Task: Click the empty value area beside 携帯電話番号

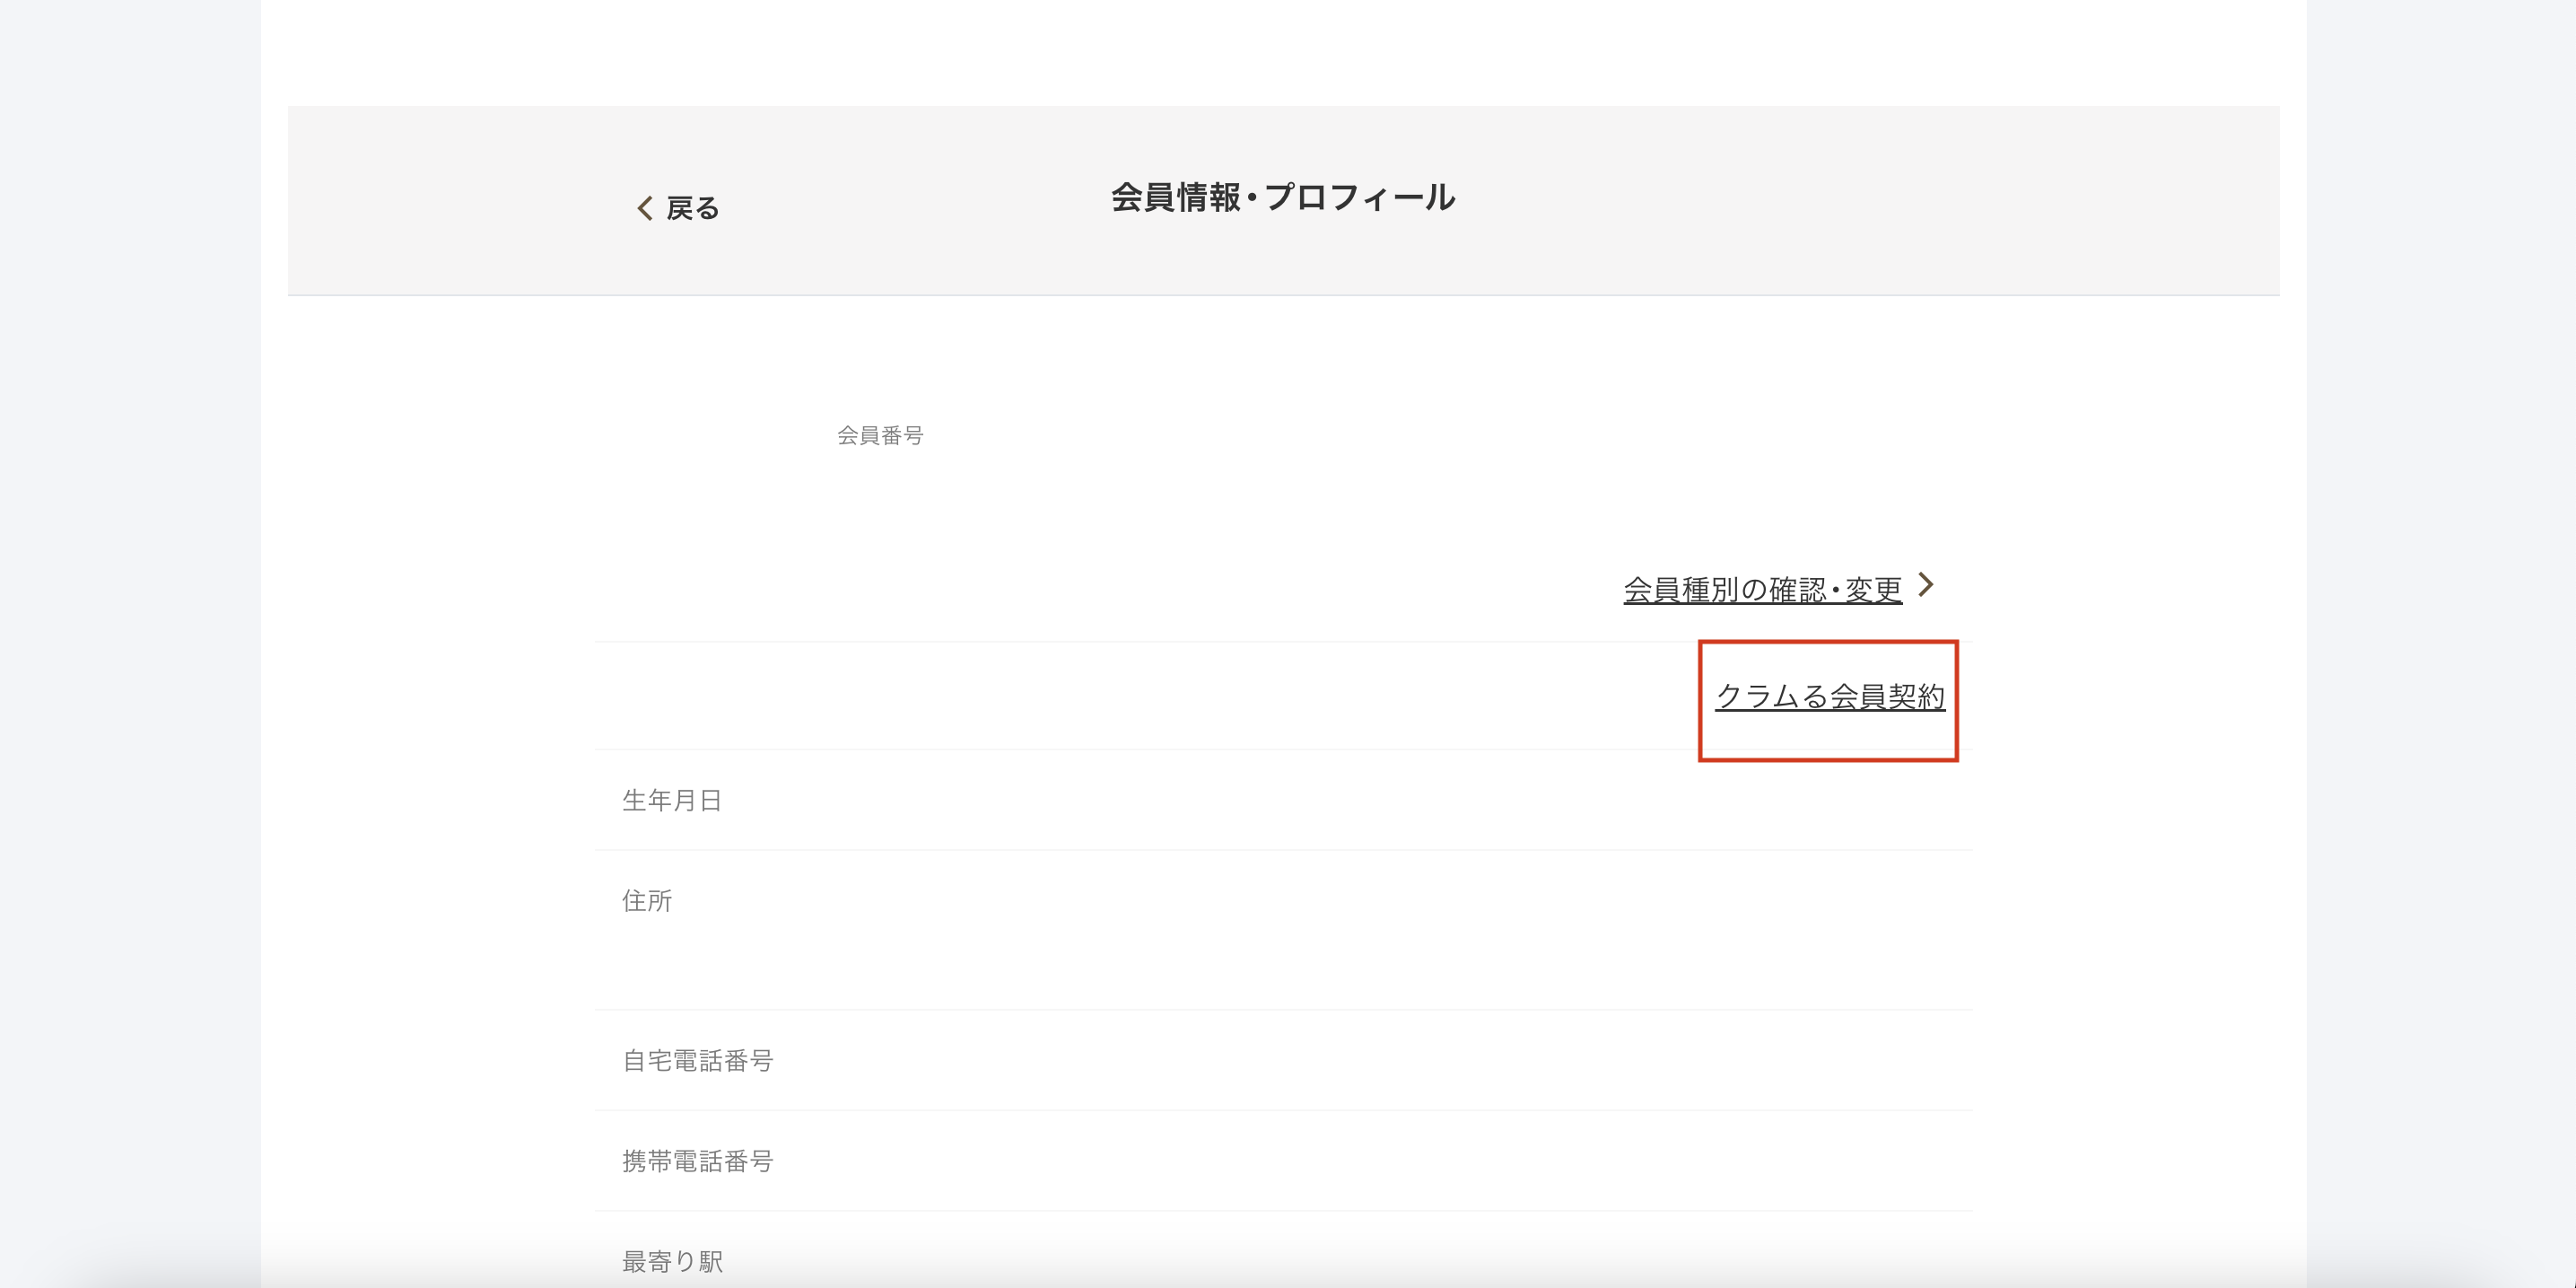Action: [x=1300, y=1161]
